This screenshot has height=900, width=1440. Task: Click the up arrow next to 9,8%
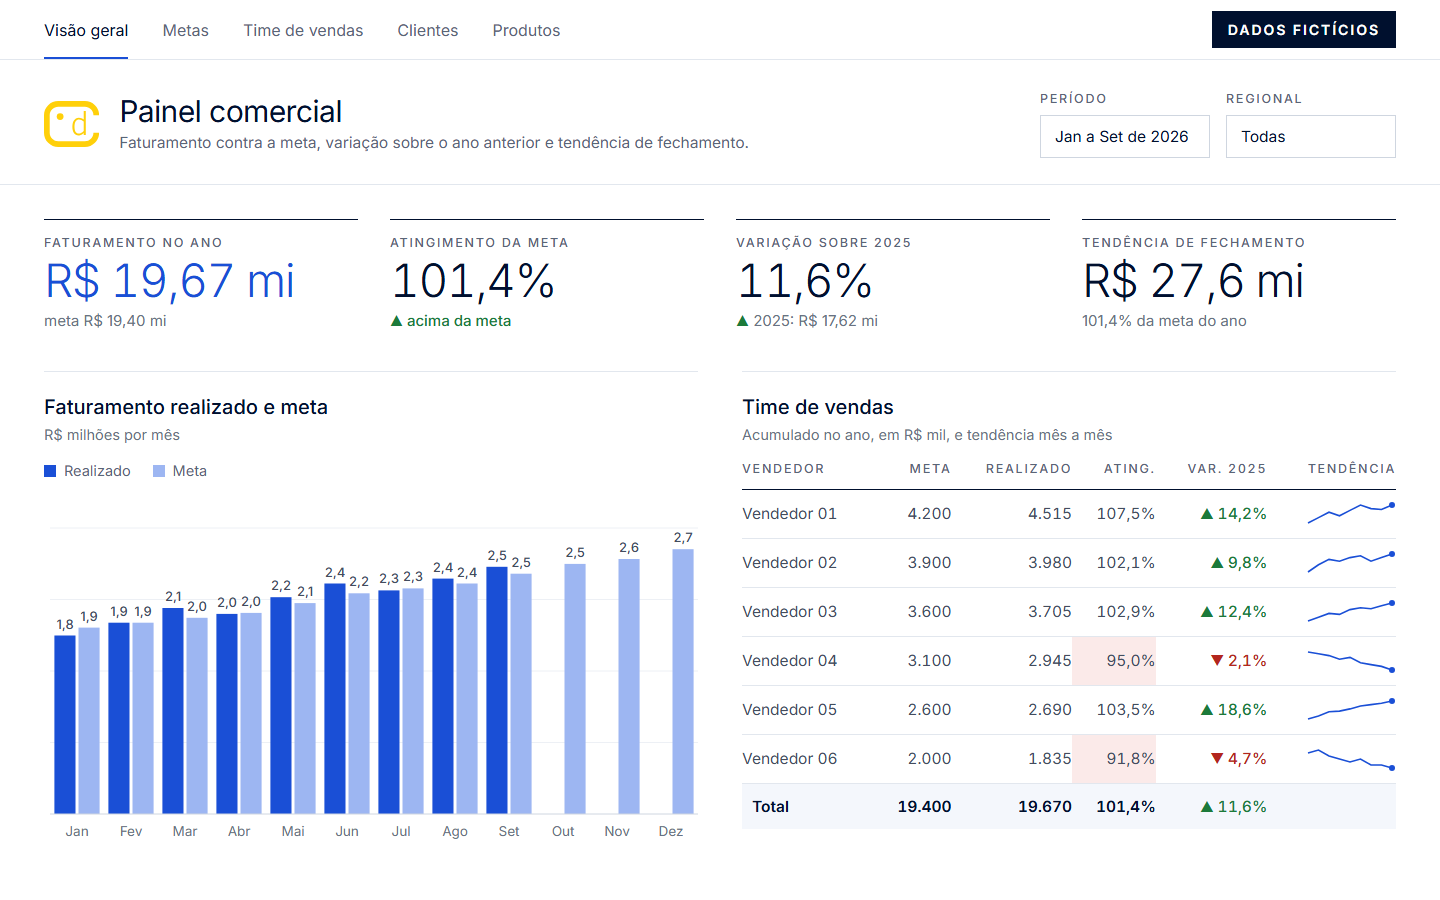click(x=1217, y=563)
